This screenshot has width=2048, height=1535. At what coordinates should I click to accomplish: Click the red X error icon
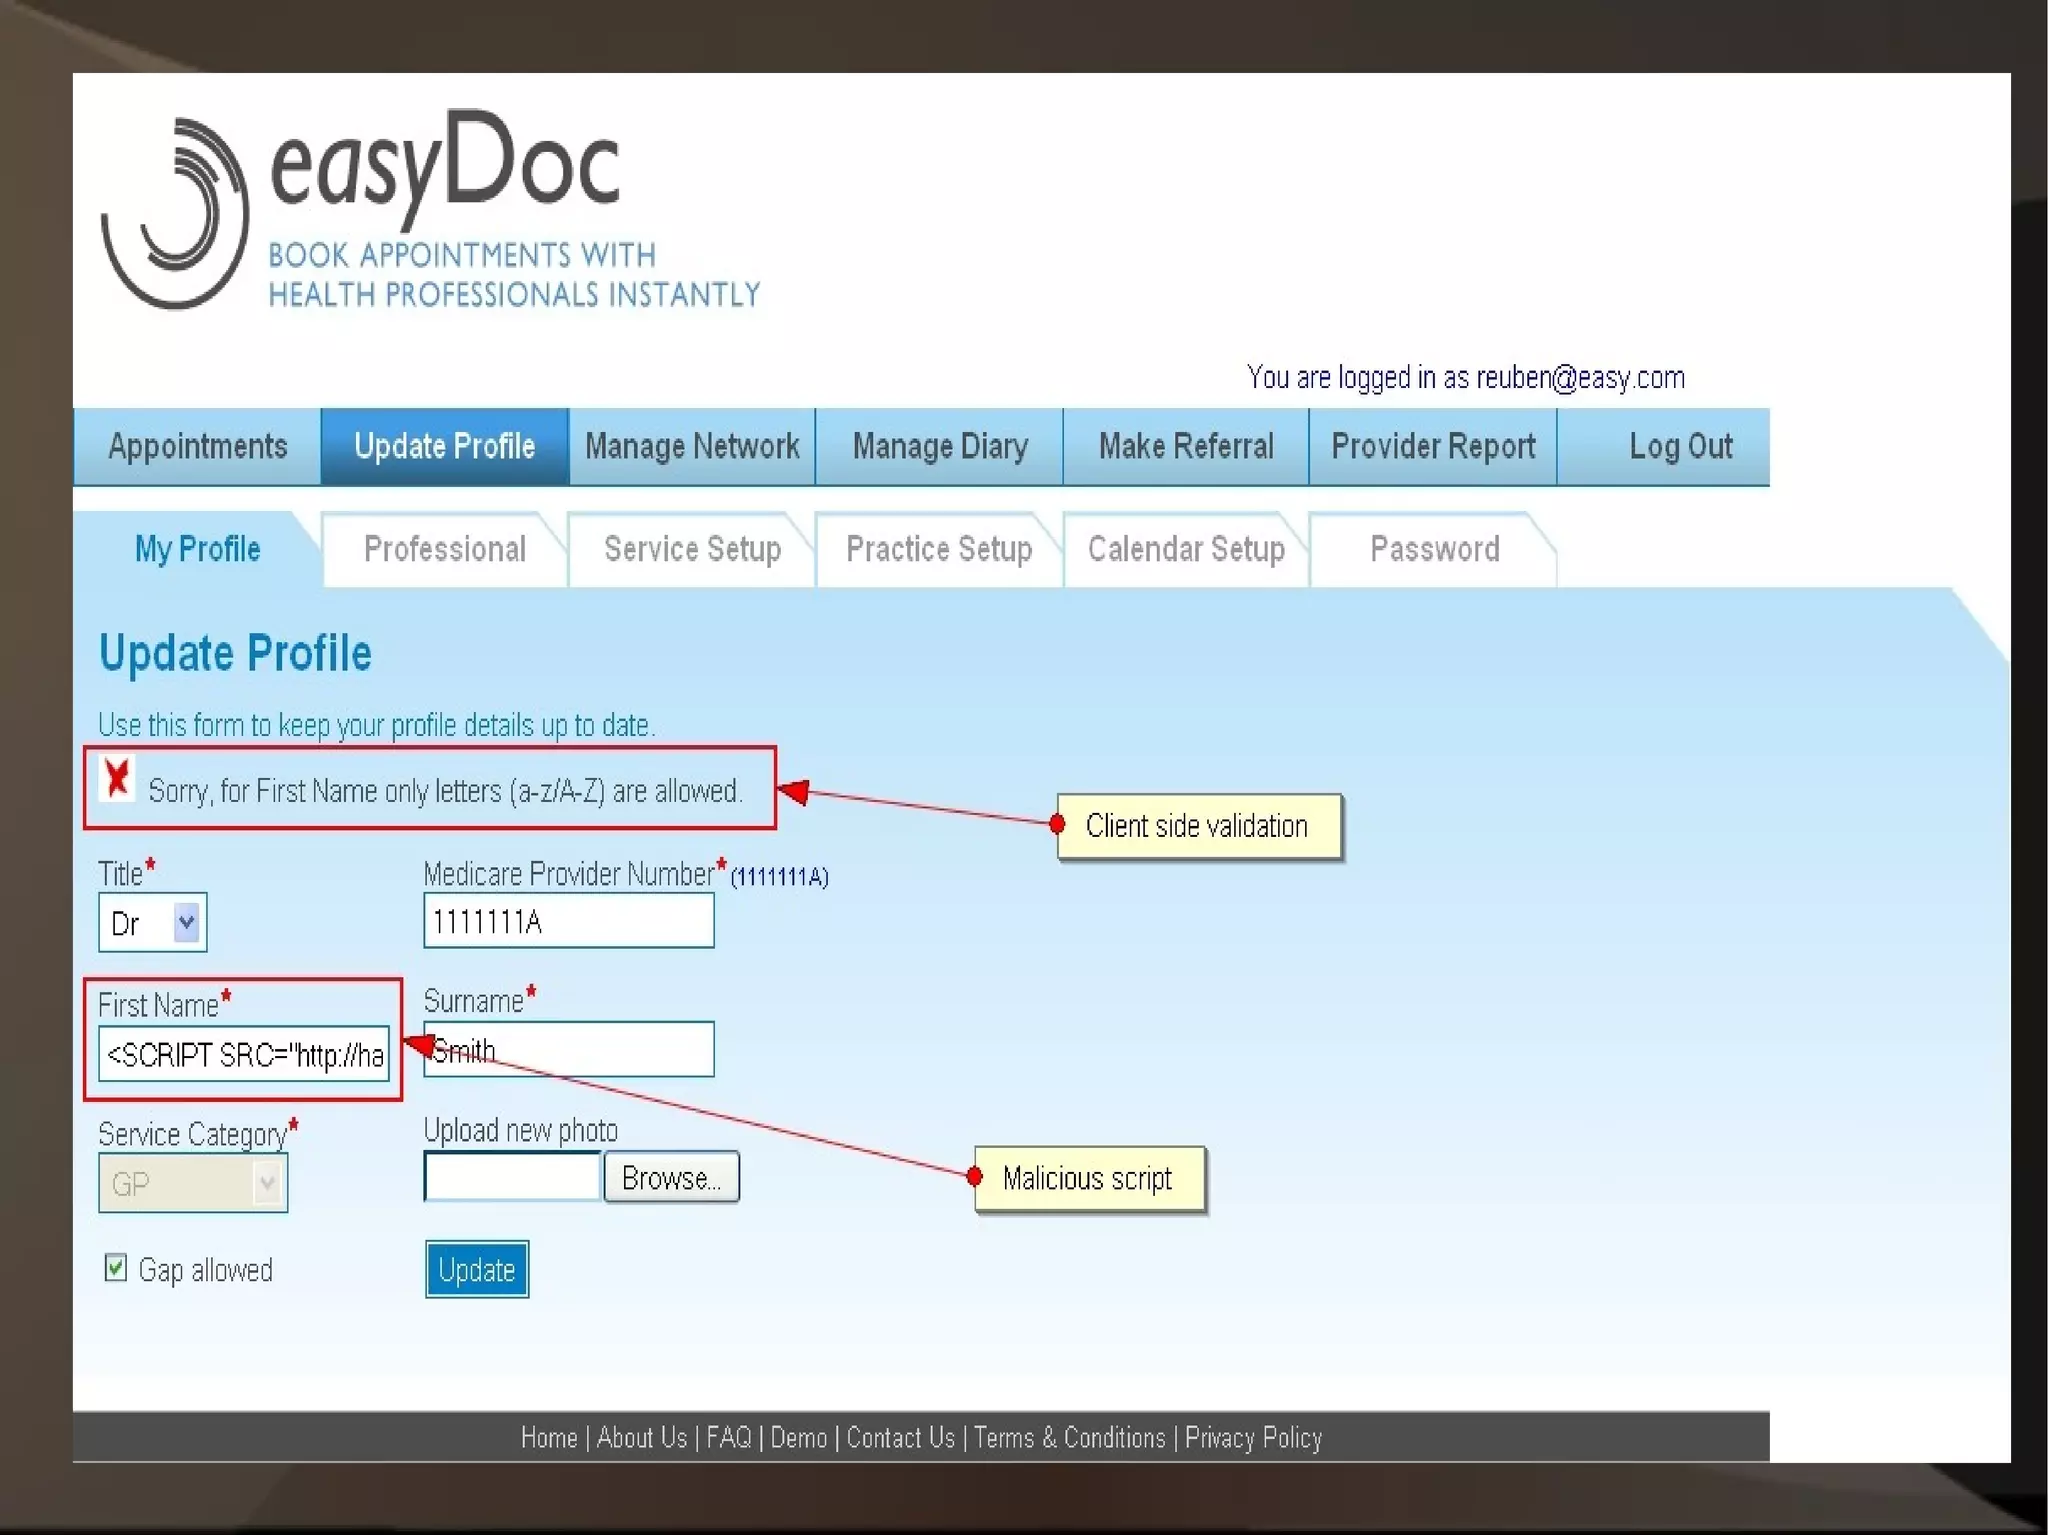point(118,778)
